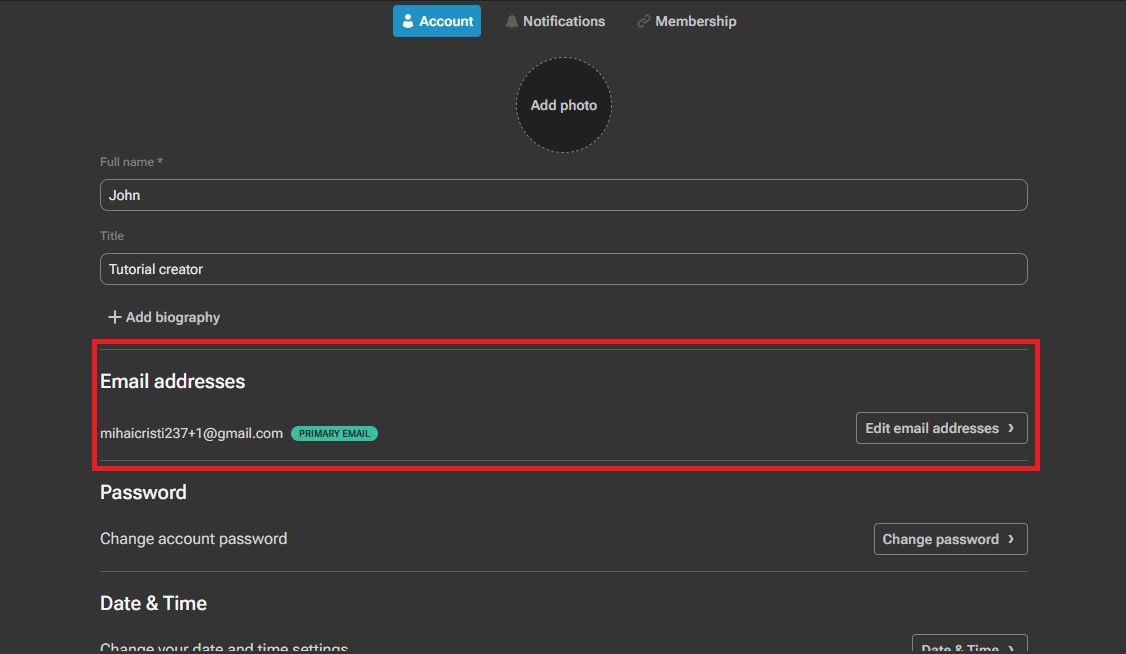Click the Email addresses section heading

172,381
